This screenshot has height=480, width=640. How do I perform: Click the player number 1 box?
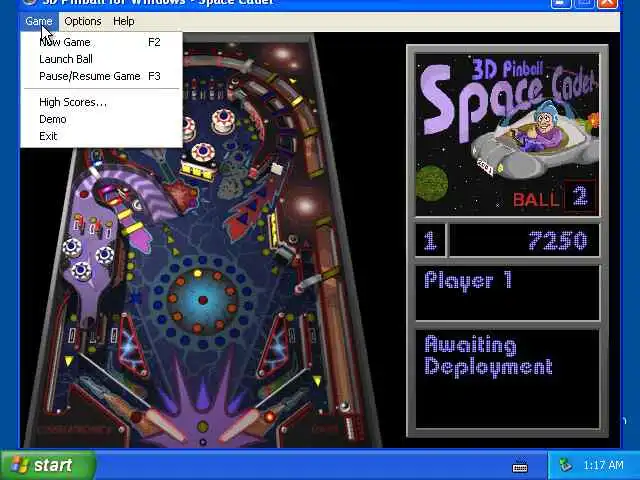point(430,240)
